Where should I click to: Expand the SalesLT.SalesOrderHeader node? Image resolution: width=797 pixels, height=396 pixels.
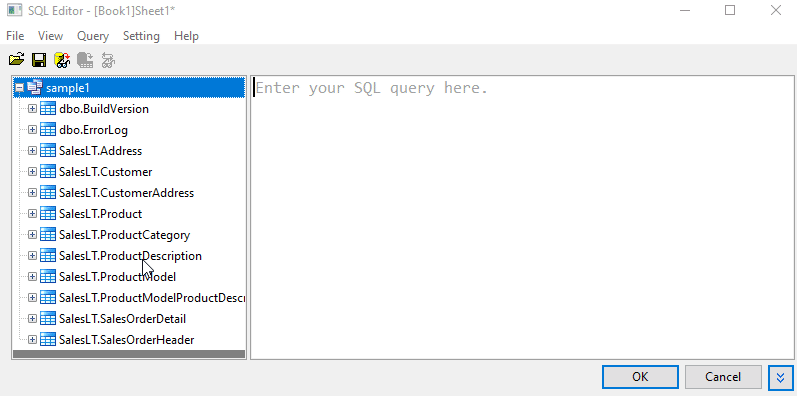33,340
